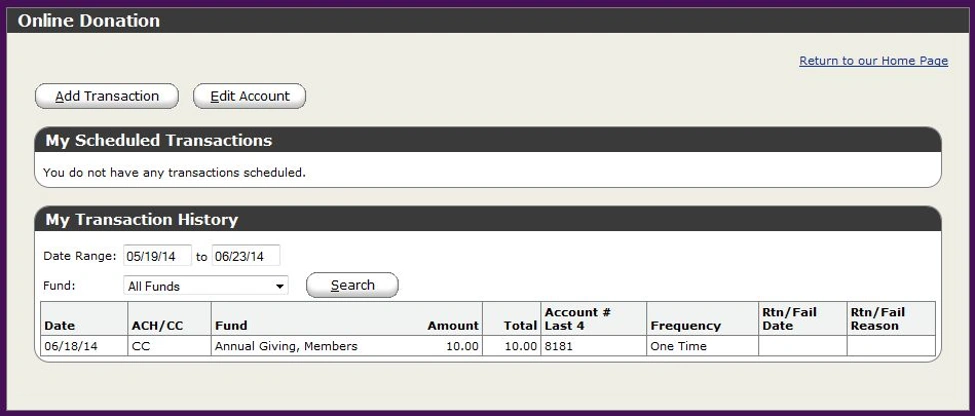This screenshot has height=416, width=977.
Task: Select the 8181 account number cell
Action: pyautogui.click(x=558, y=346)
